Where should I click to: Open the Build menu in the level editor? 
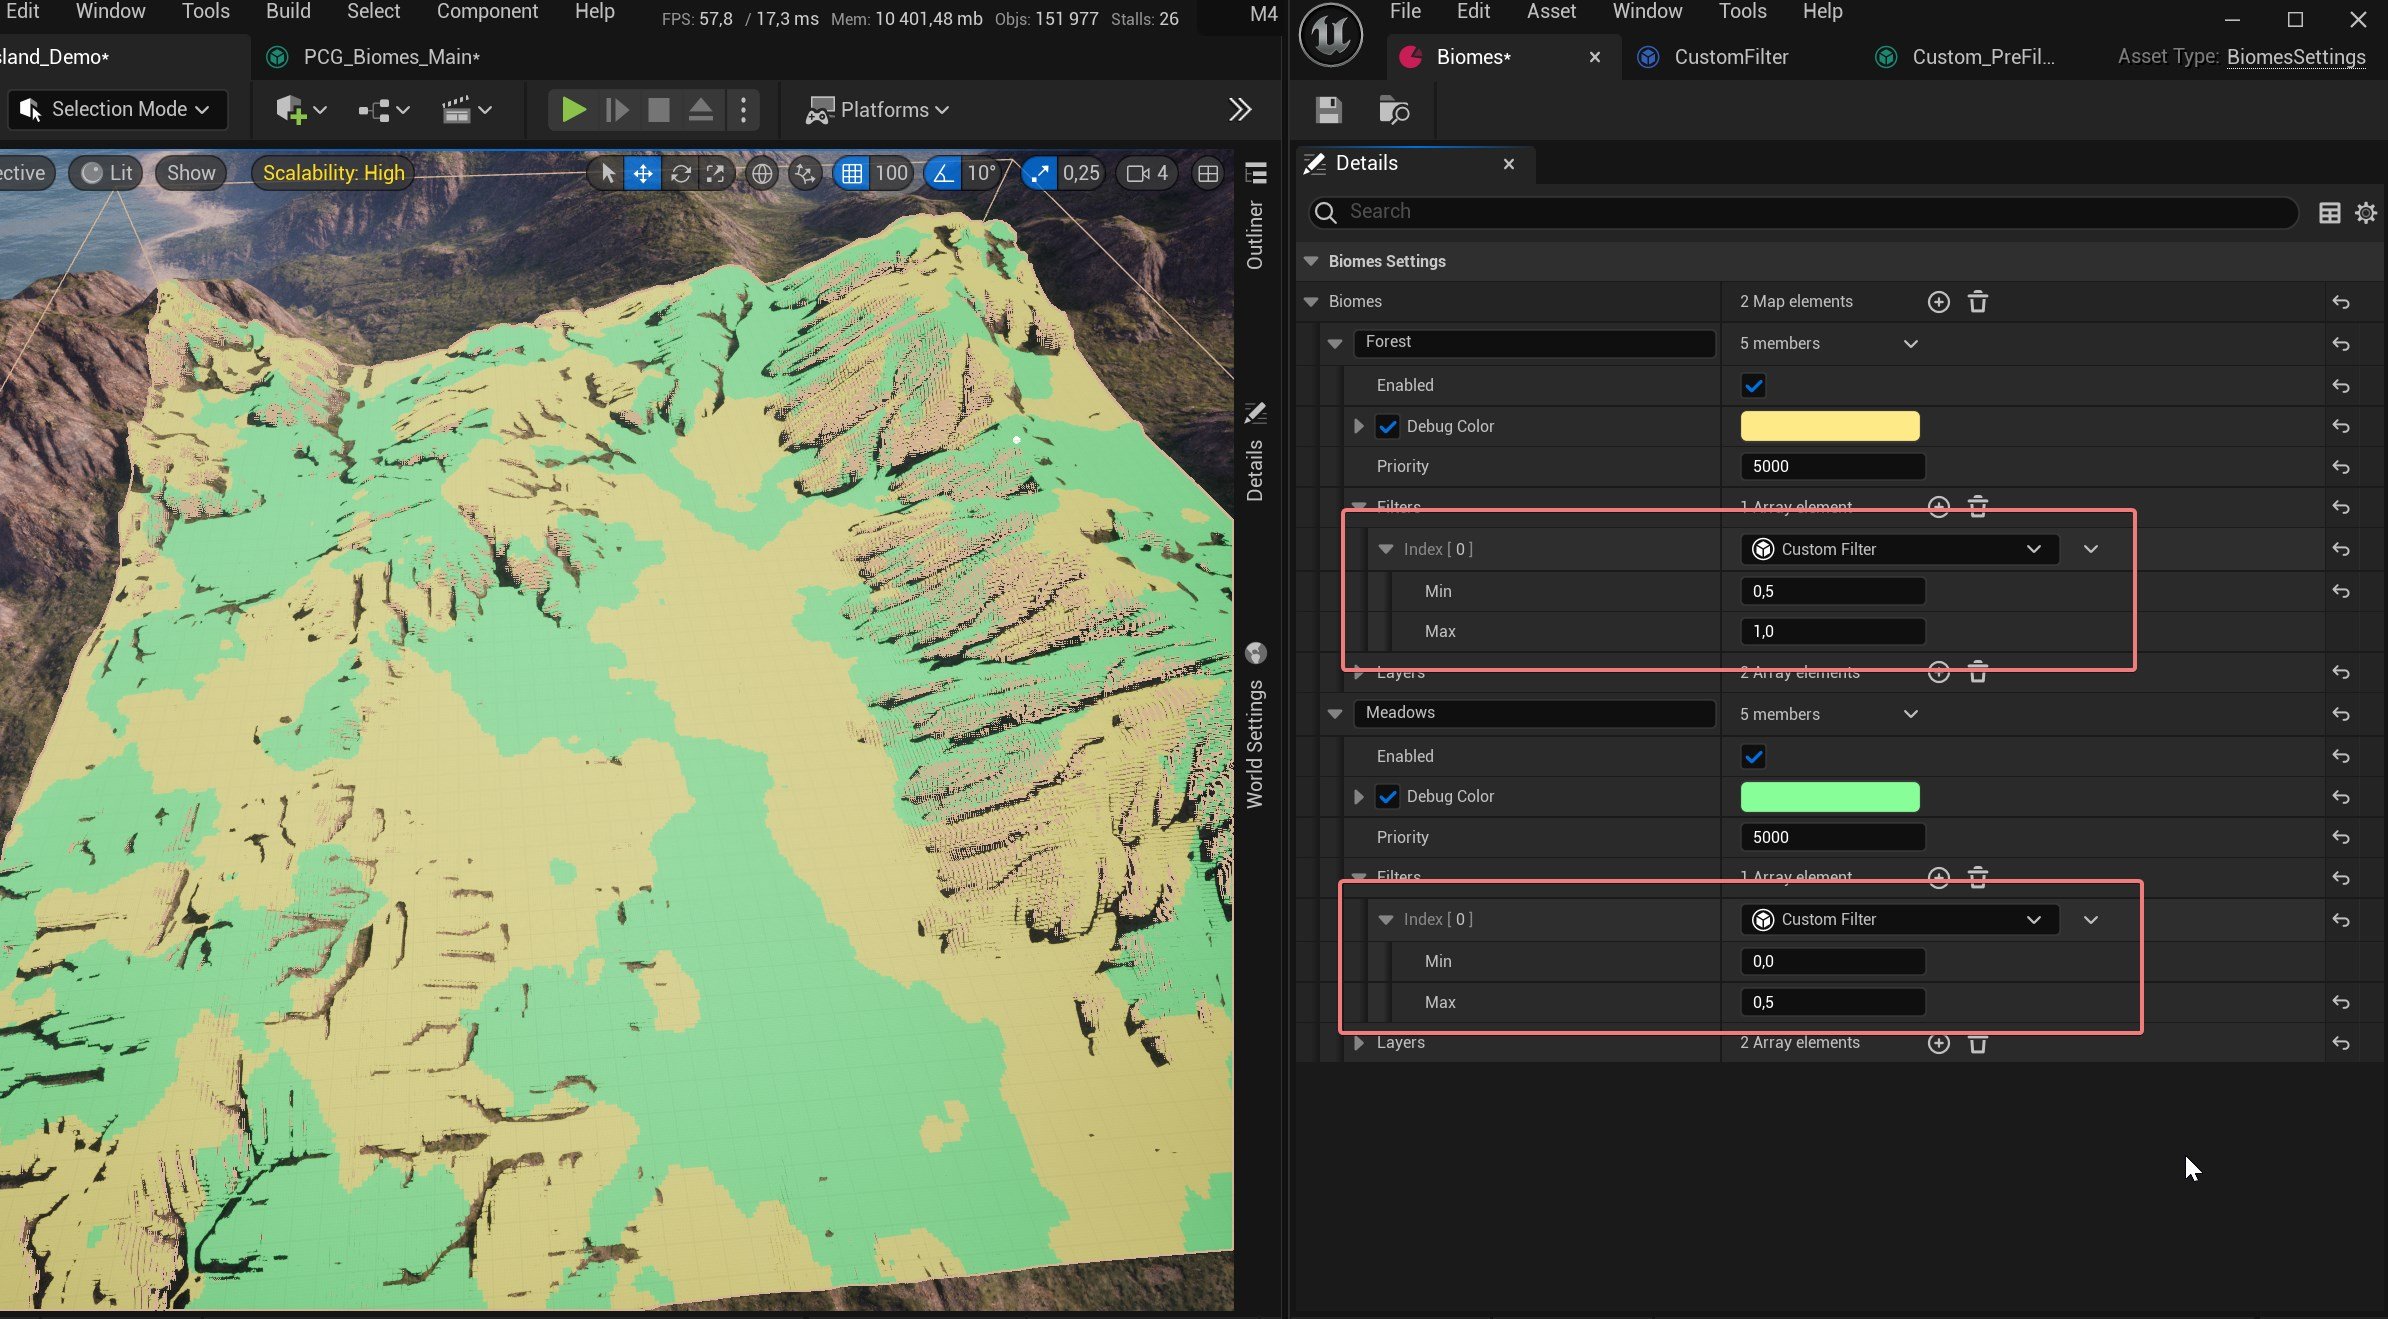coord(288,12)
